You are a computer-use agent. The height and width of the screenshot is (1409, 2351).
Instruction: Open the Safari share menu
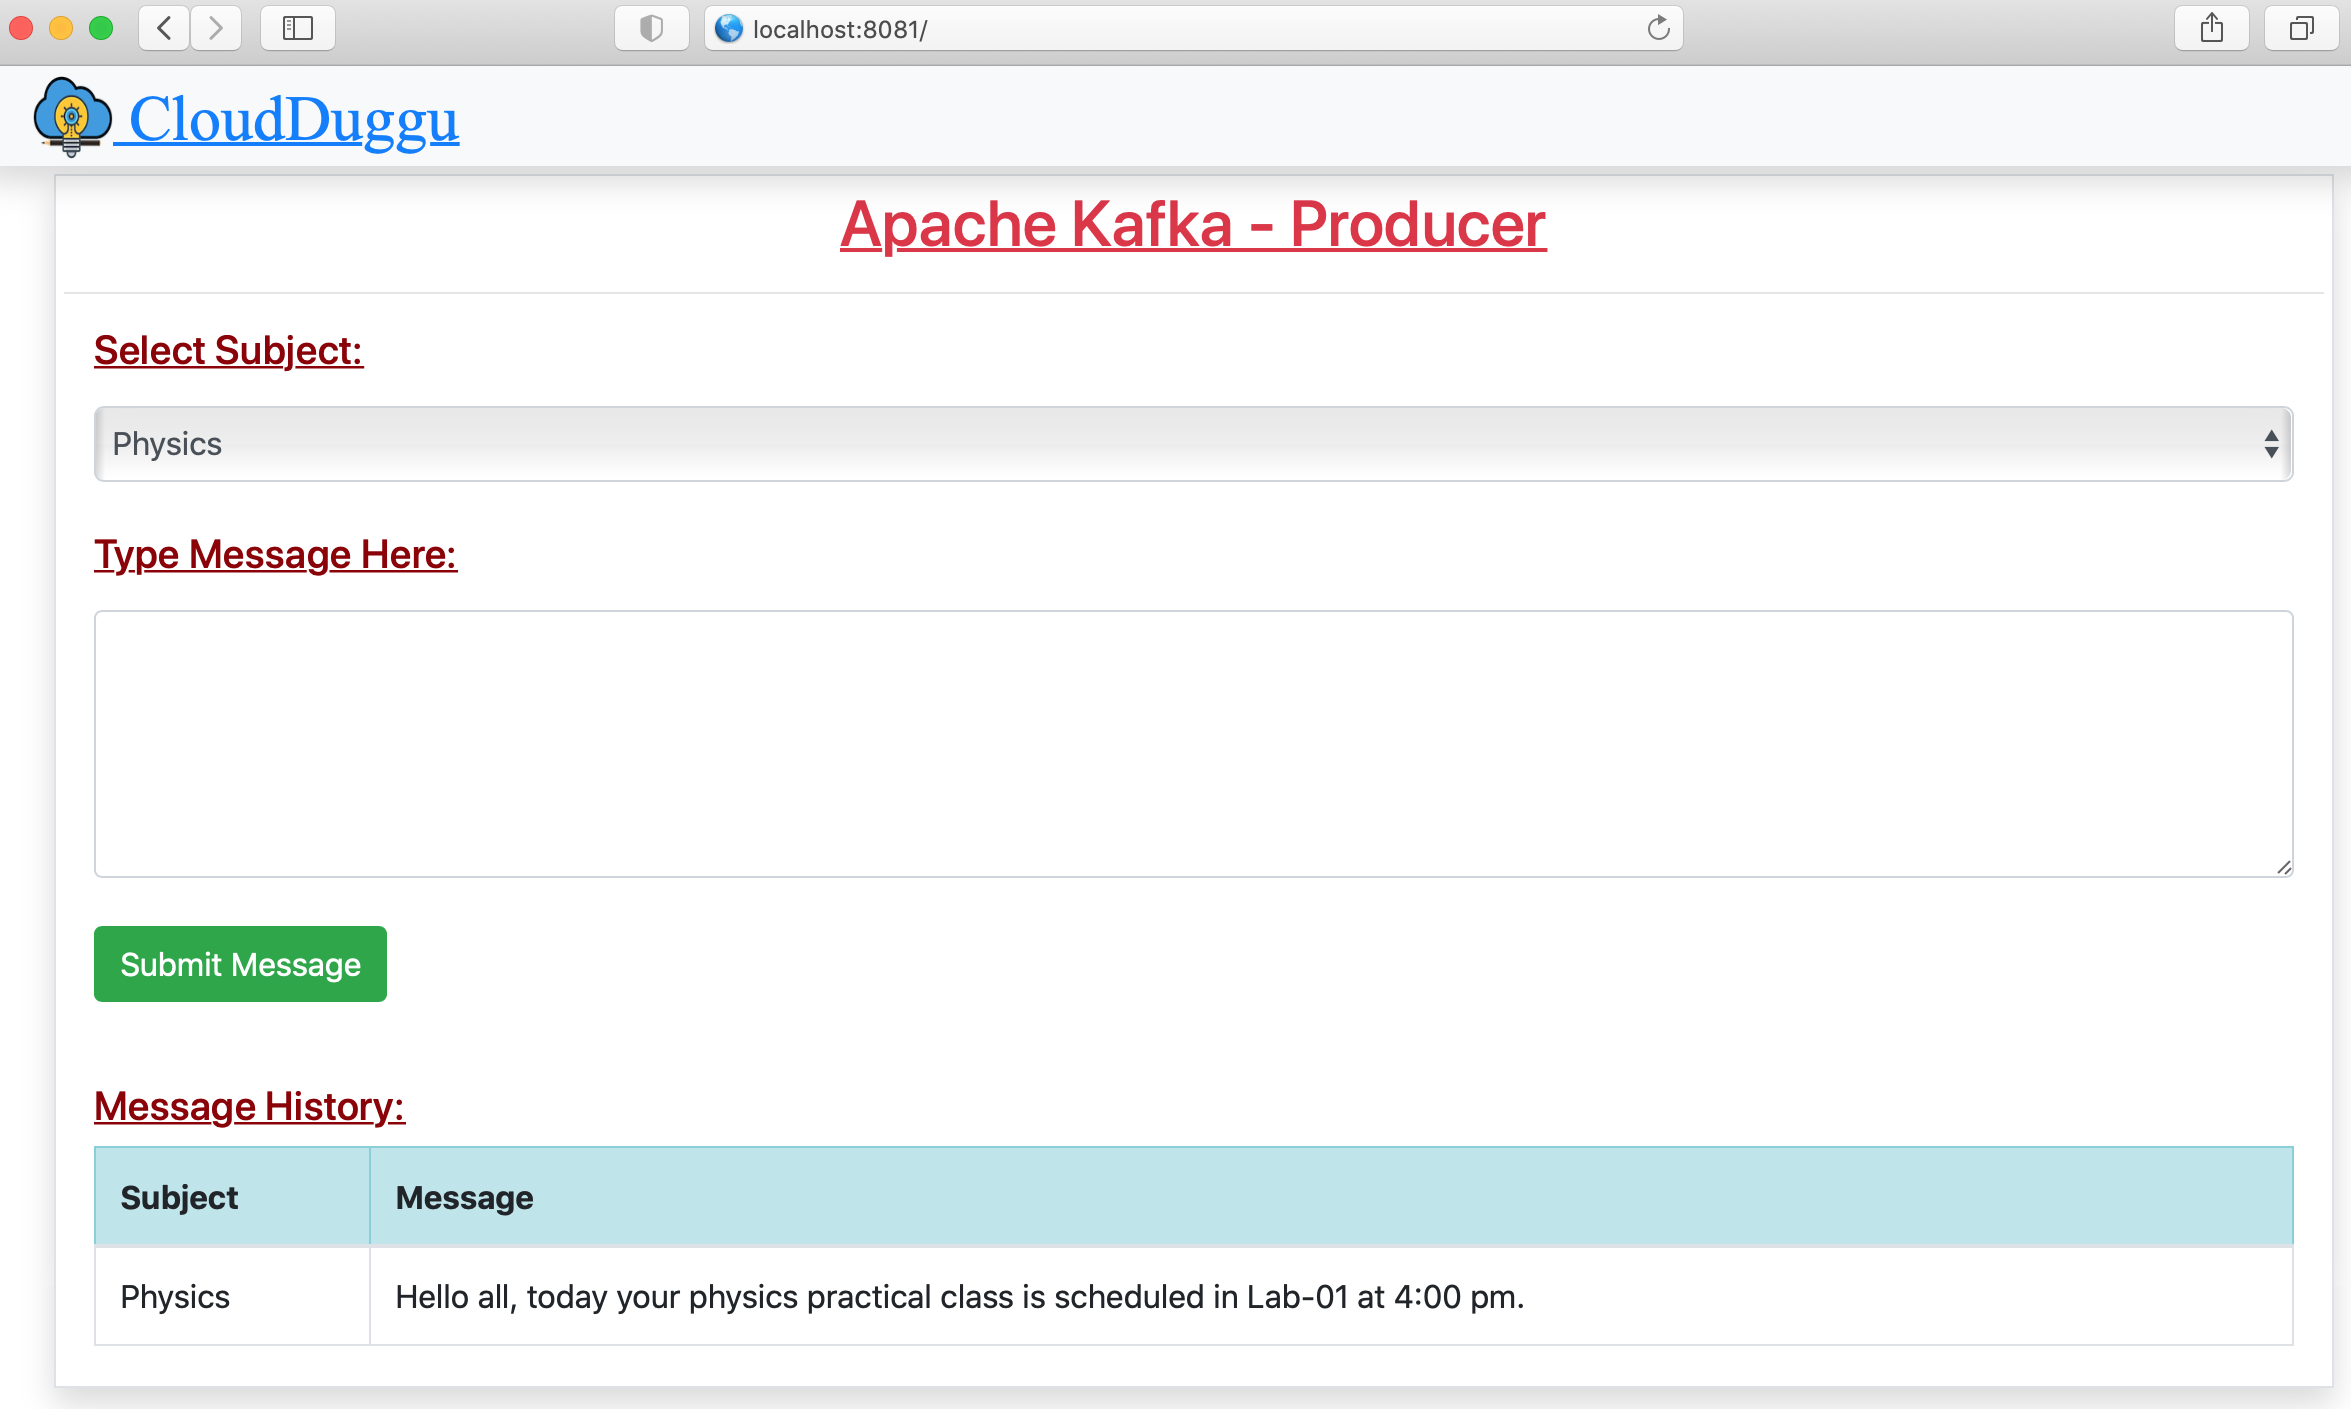coord(2211,28)
